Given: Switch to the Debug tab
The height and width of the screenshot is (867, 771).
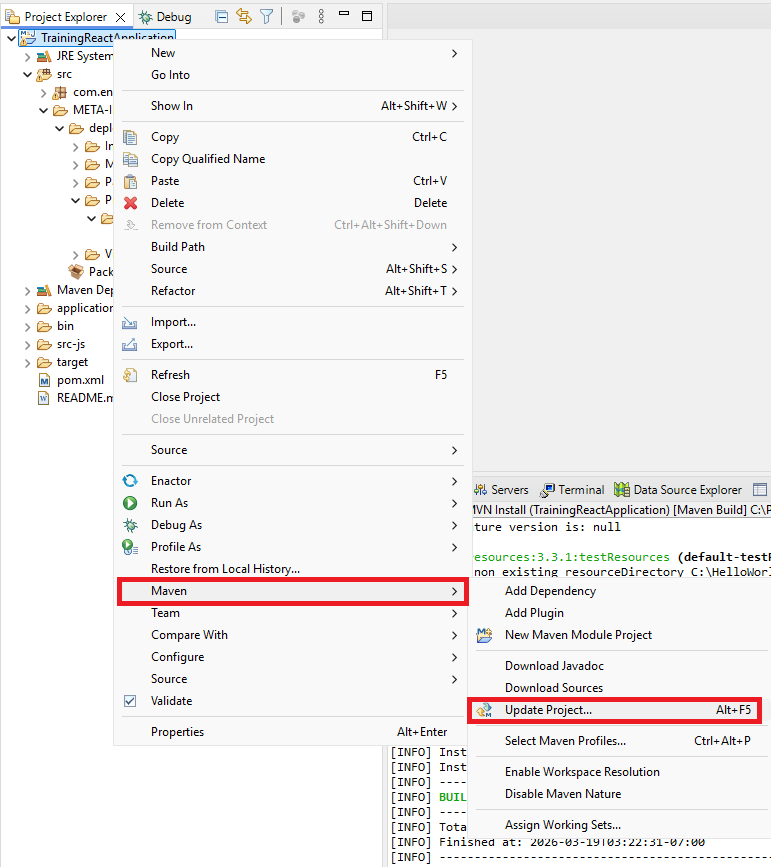Looking at the screenshot, I should pyautogui.click(x=164, y=16).
